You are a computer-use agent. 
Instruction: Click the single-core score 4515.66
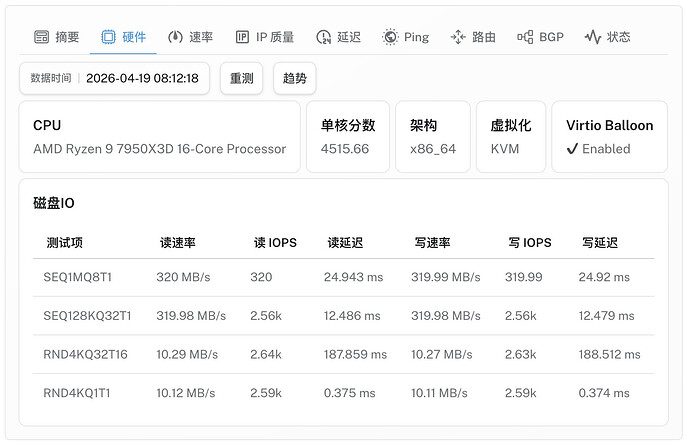click(345, 149)
